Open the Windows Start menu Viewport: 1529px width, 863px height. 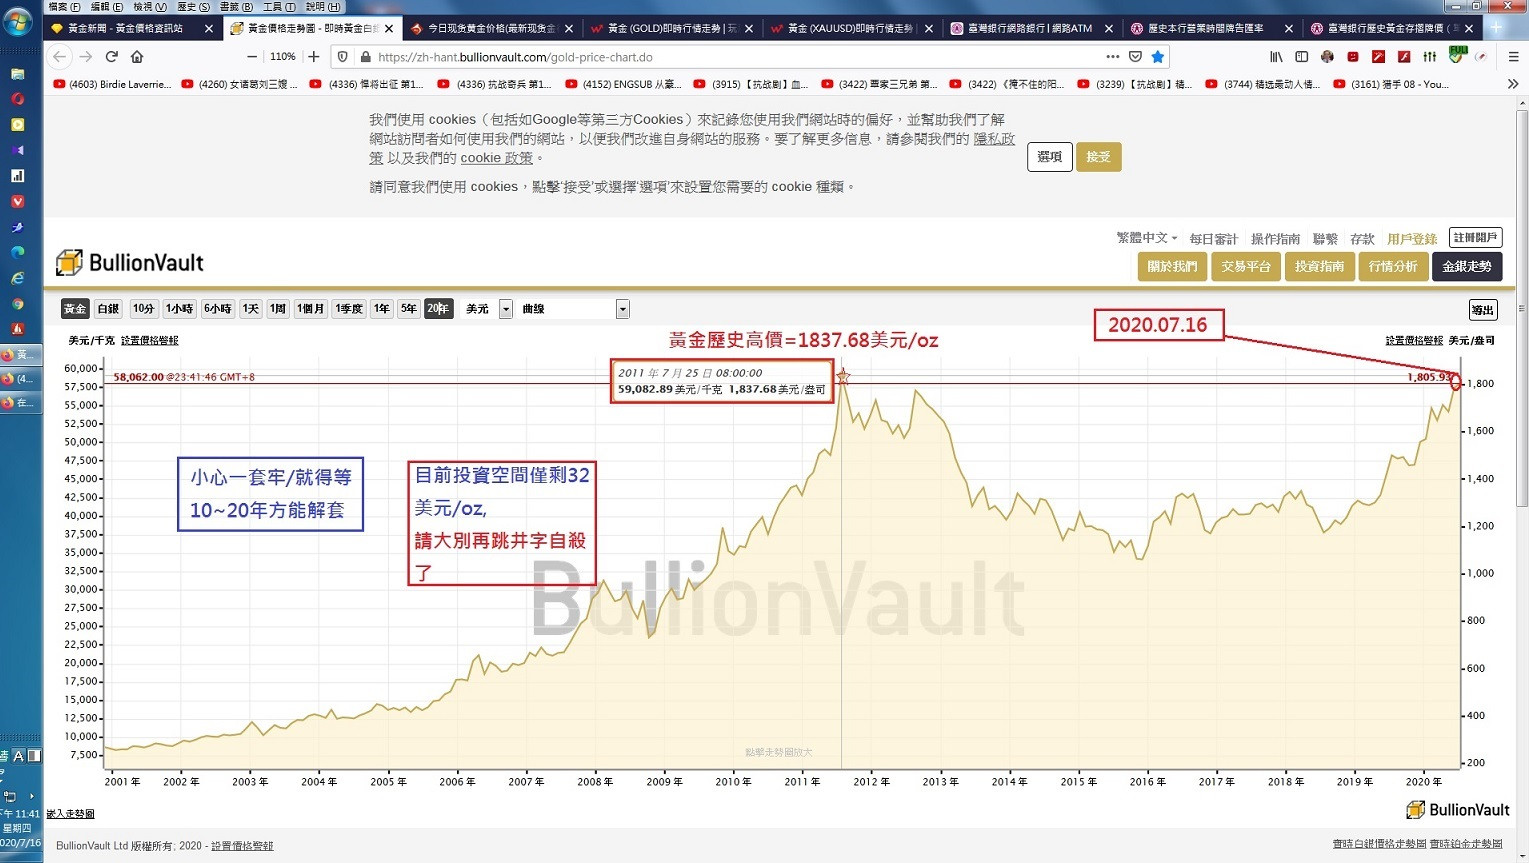pos(17,22)
